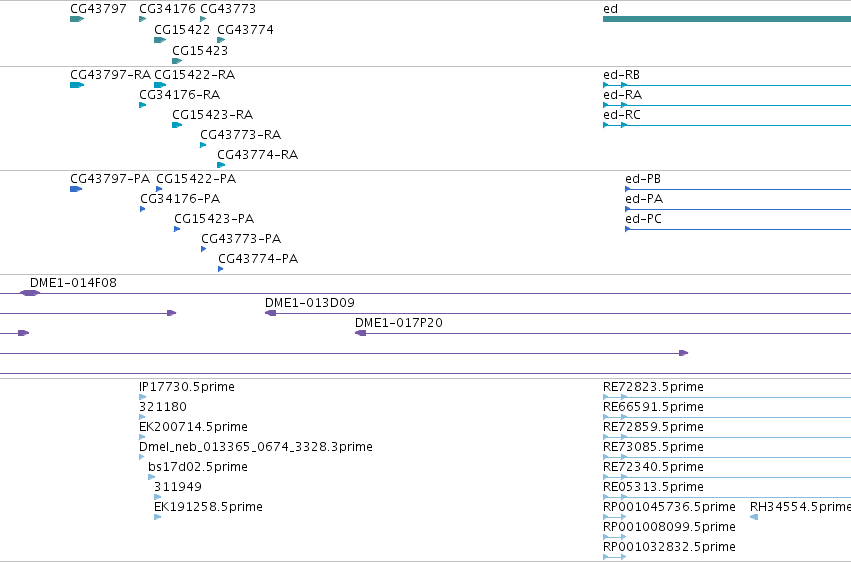The height and width of the screenshot is (562, 851).
Task: Click the ed gene bar
Action: 727,19
